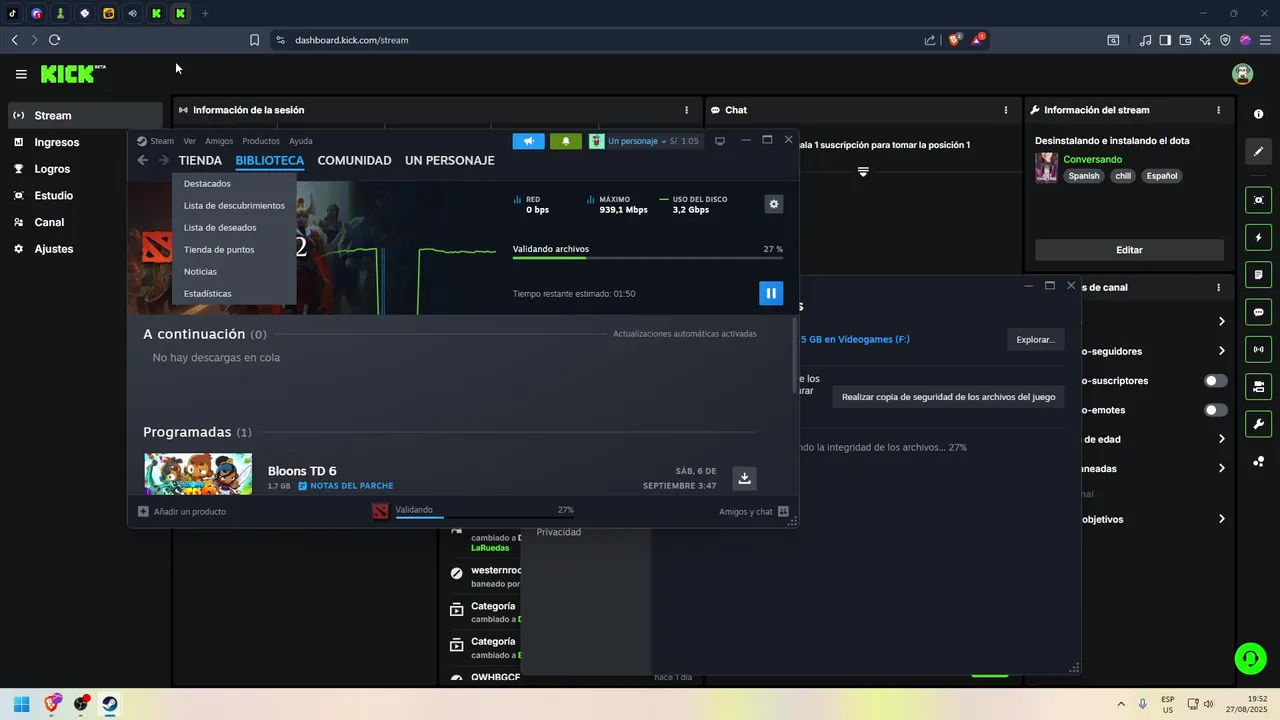This screenshot has width=1280, height=720.
Task: Open Información de la sesión options menu
Action: (686, 110)
